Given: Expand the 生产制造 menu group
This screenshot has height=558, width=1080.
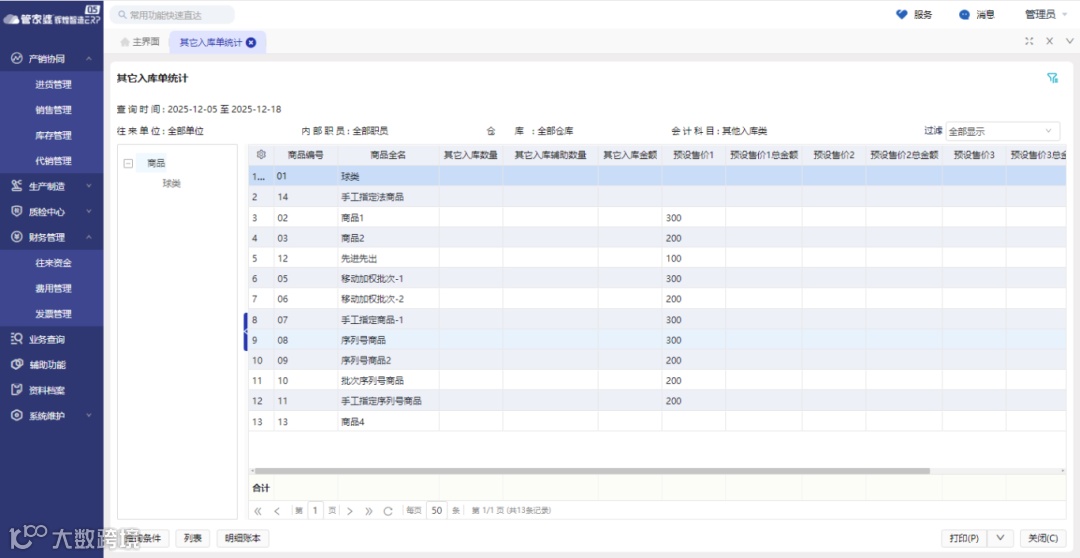Looking at the screenshot, I should click(x=89, y=186).
